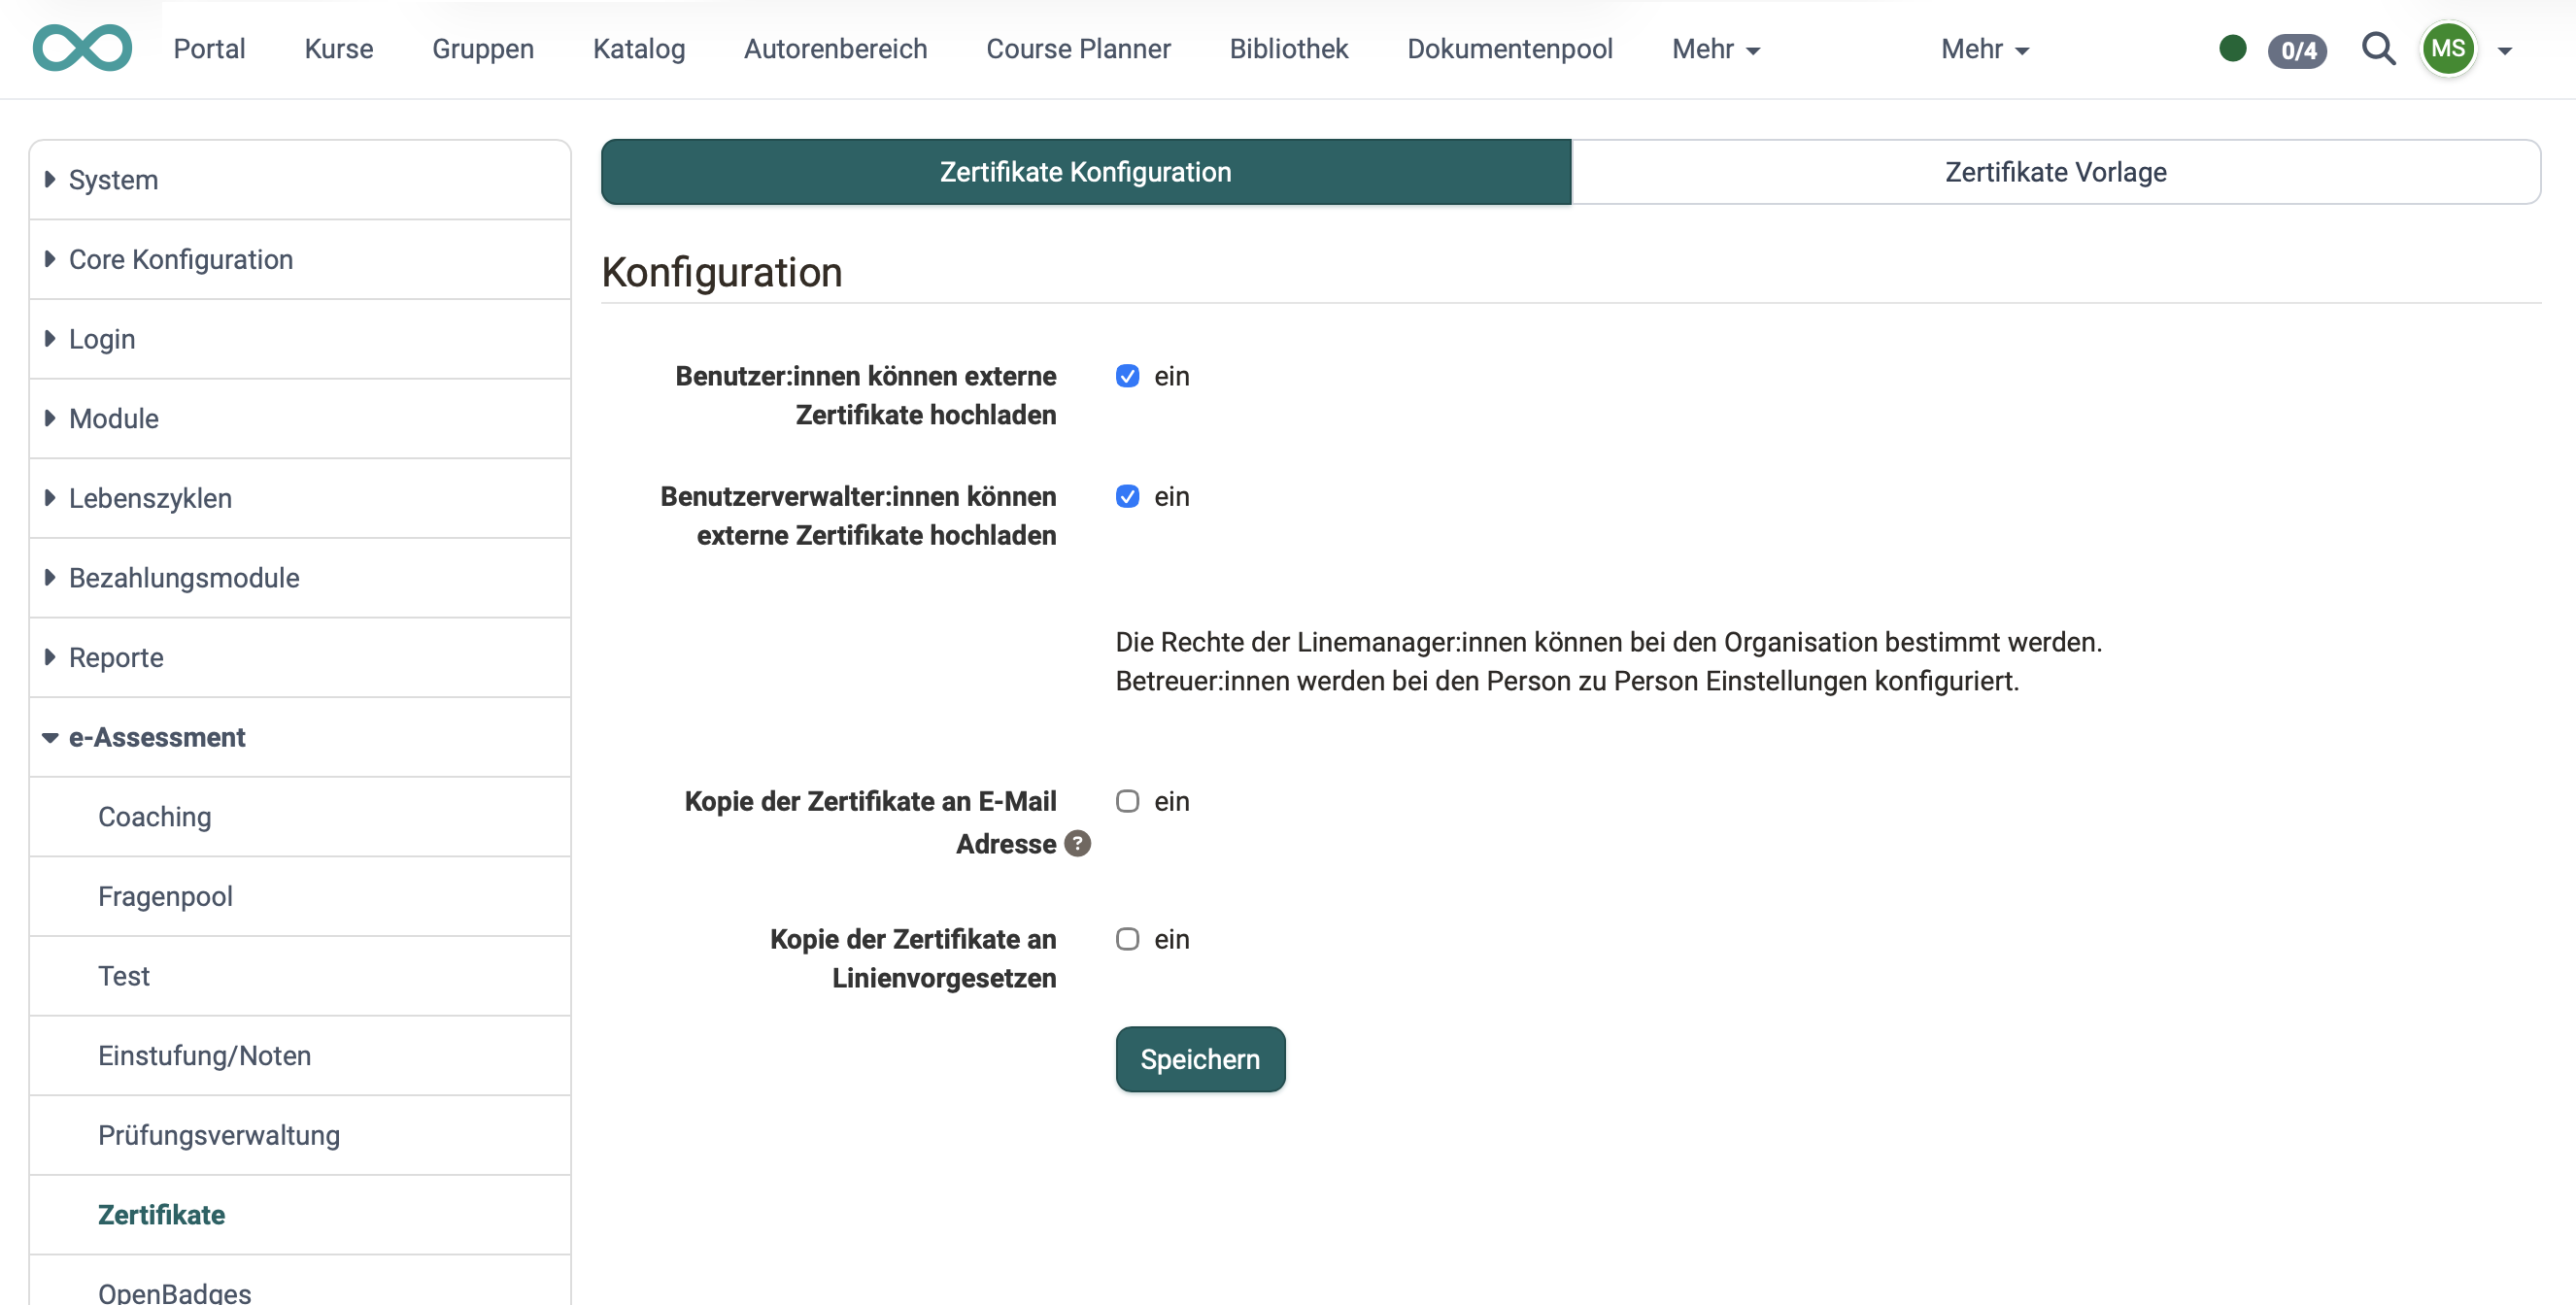Expand the System section

coord(113,180)
